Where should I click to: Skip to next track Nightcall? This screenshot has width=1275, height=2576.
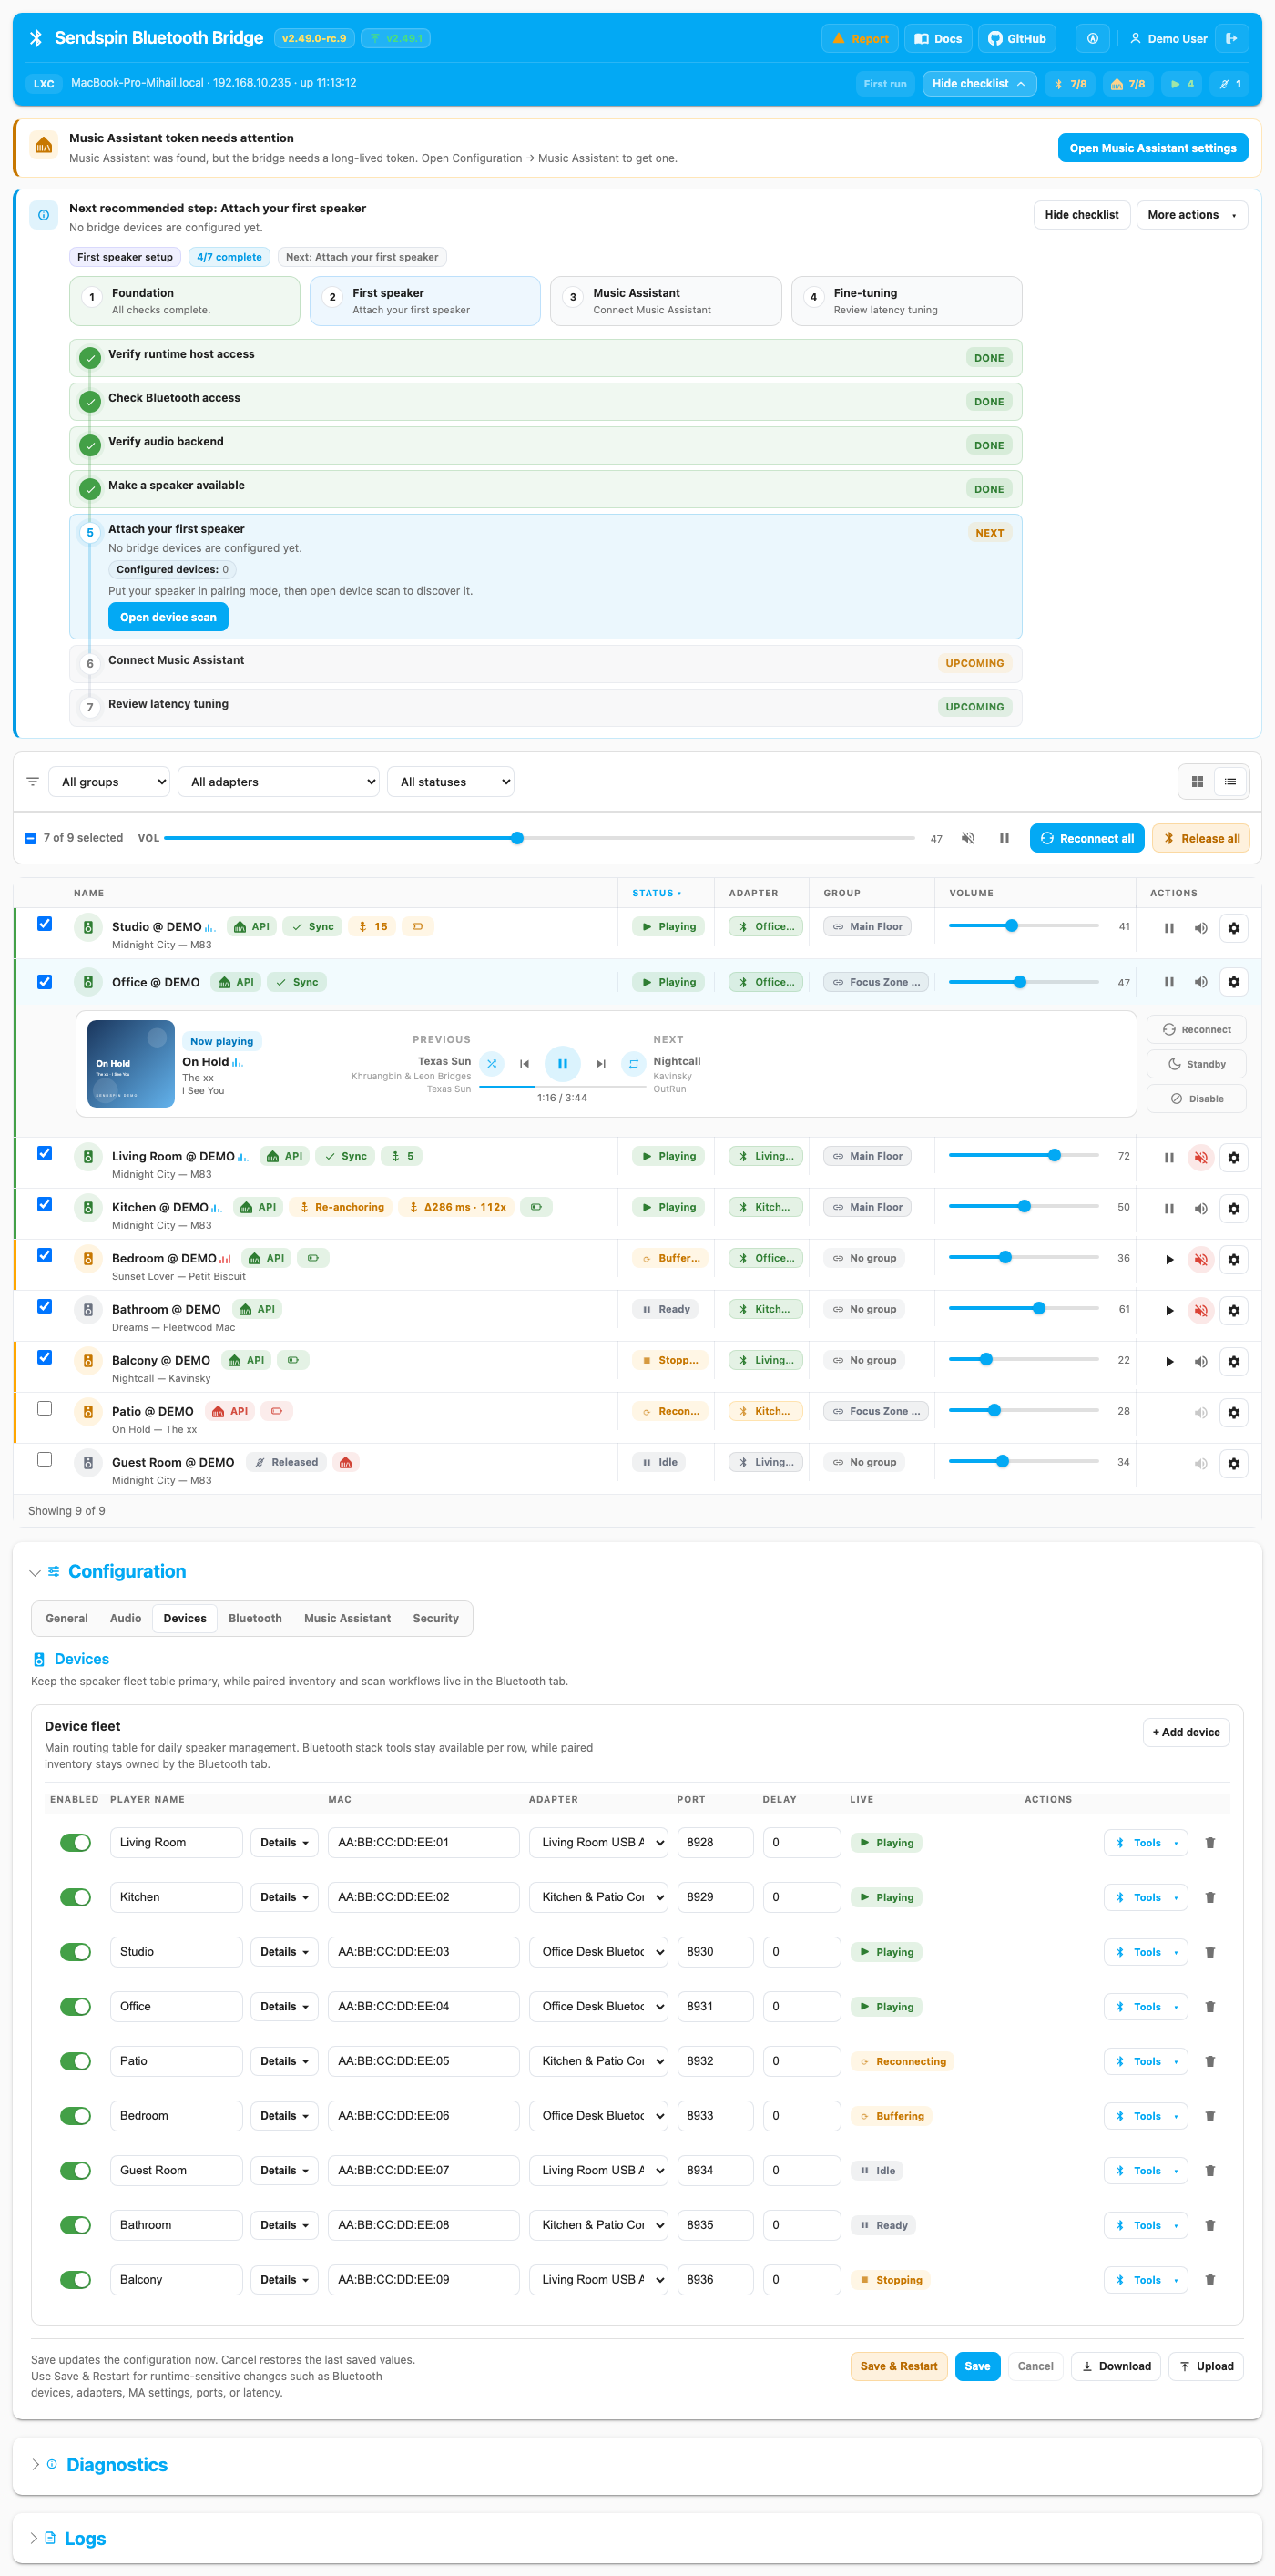600,1064
